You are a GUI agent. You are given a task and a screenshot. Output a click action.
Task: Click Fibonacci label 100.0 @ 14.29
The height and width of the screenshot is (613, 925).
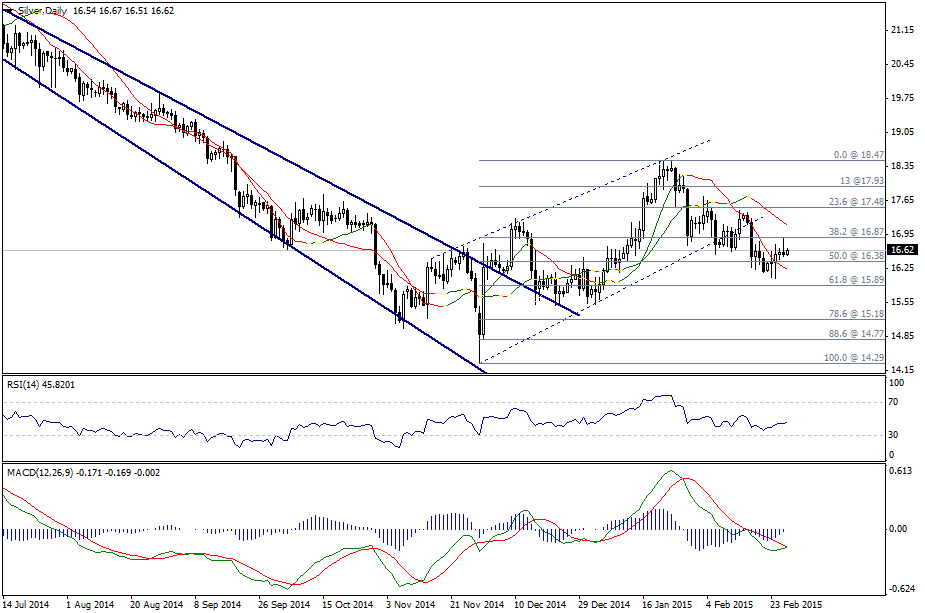(854, 358)
